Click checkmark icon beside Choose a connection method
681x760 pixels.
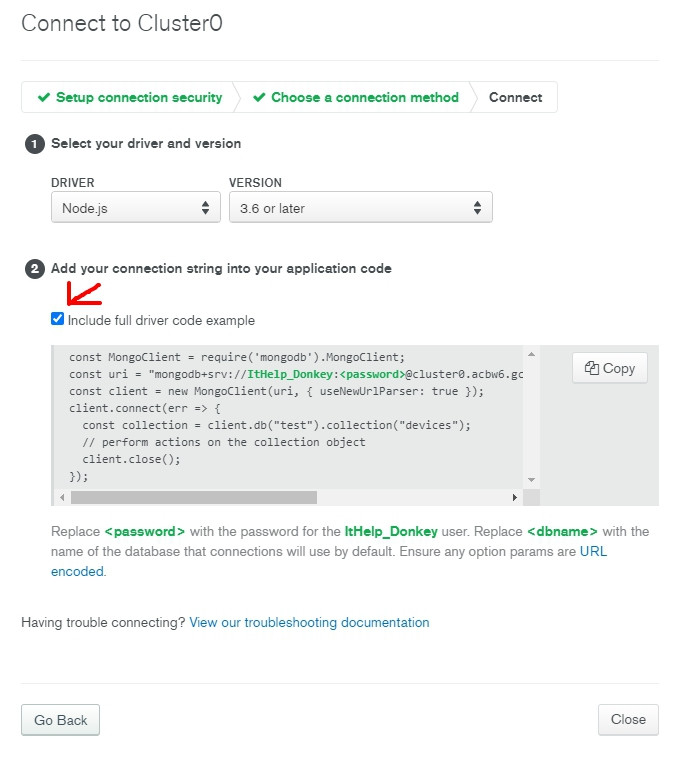point(260,98)
